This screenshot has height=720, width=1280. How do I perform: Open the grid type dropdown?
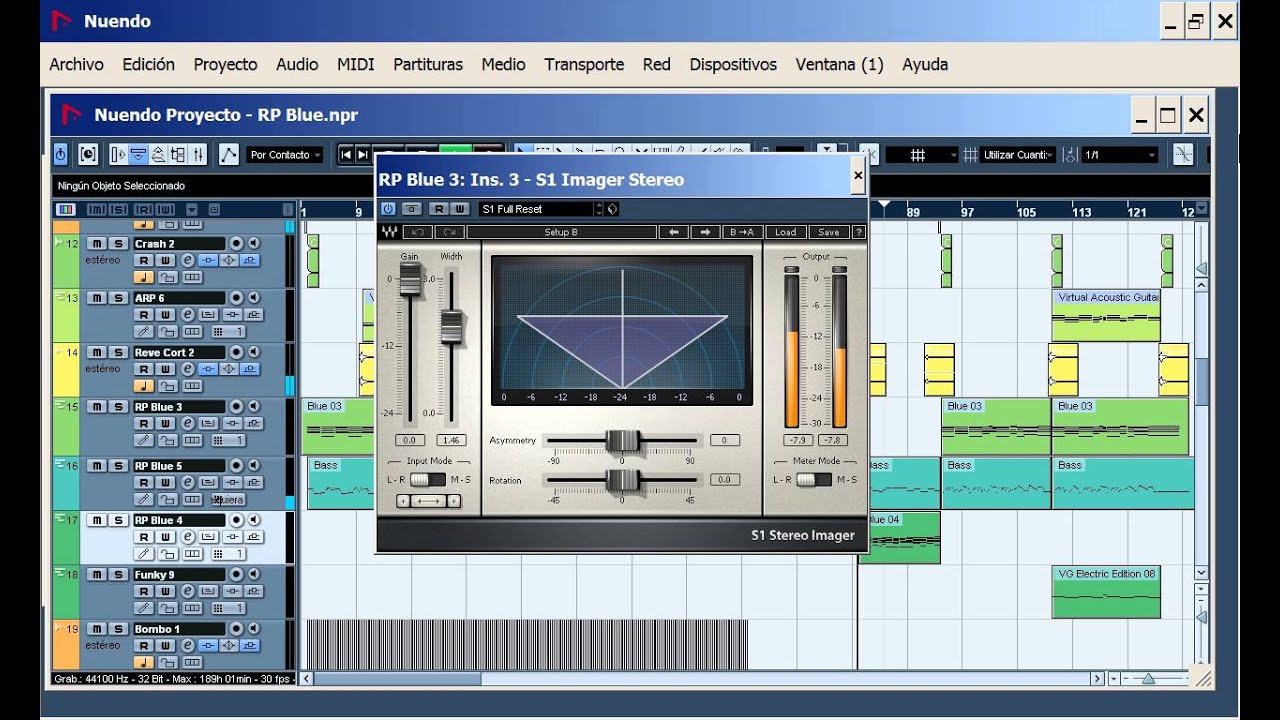point(921,155)
